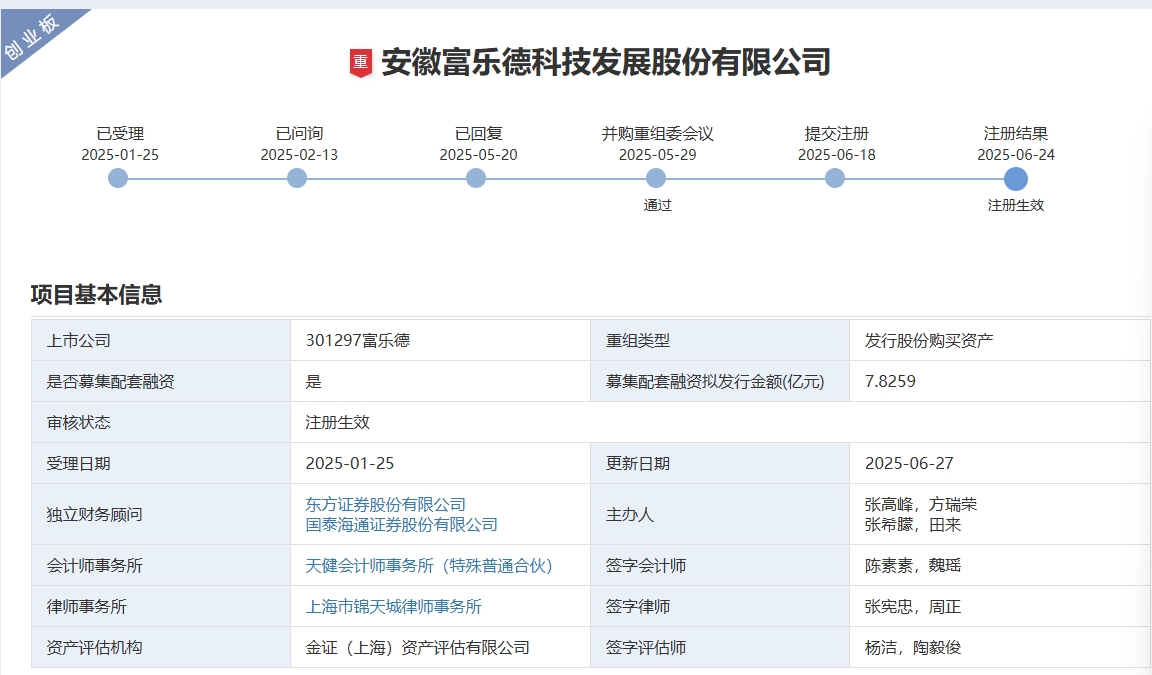Click the company title 安徽富乐德科技发展股份有限公司
This screenshot has height=675, width=1152.
tap(606, 62)
